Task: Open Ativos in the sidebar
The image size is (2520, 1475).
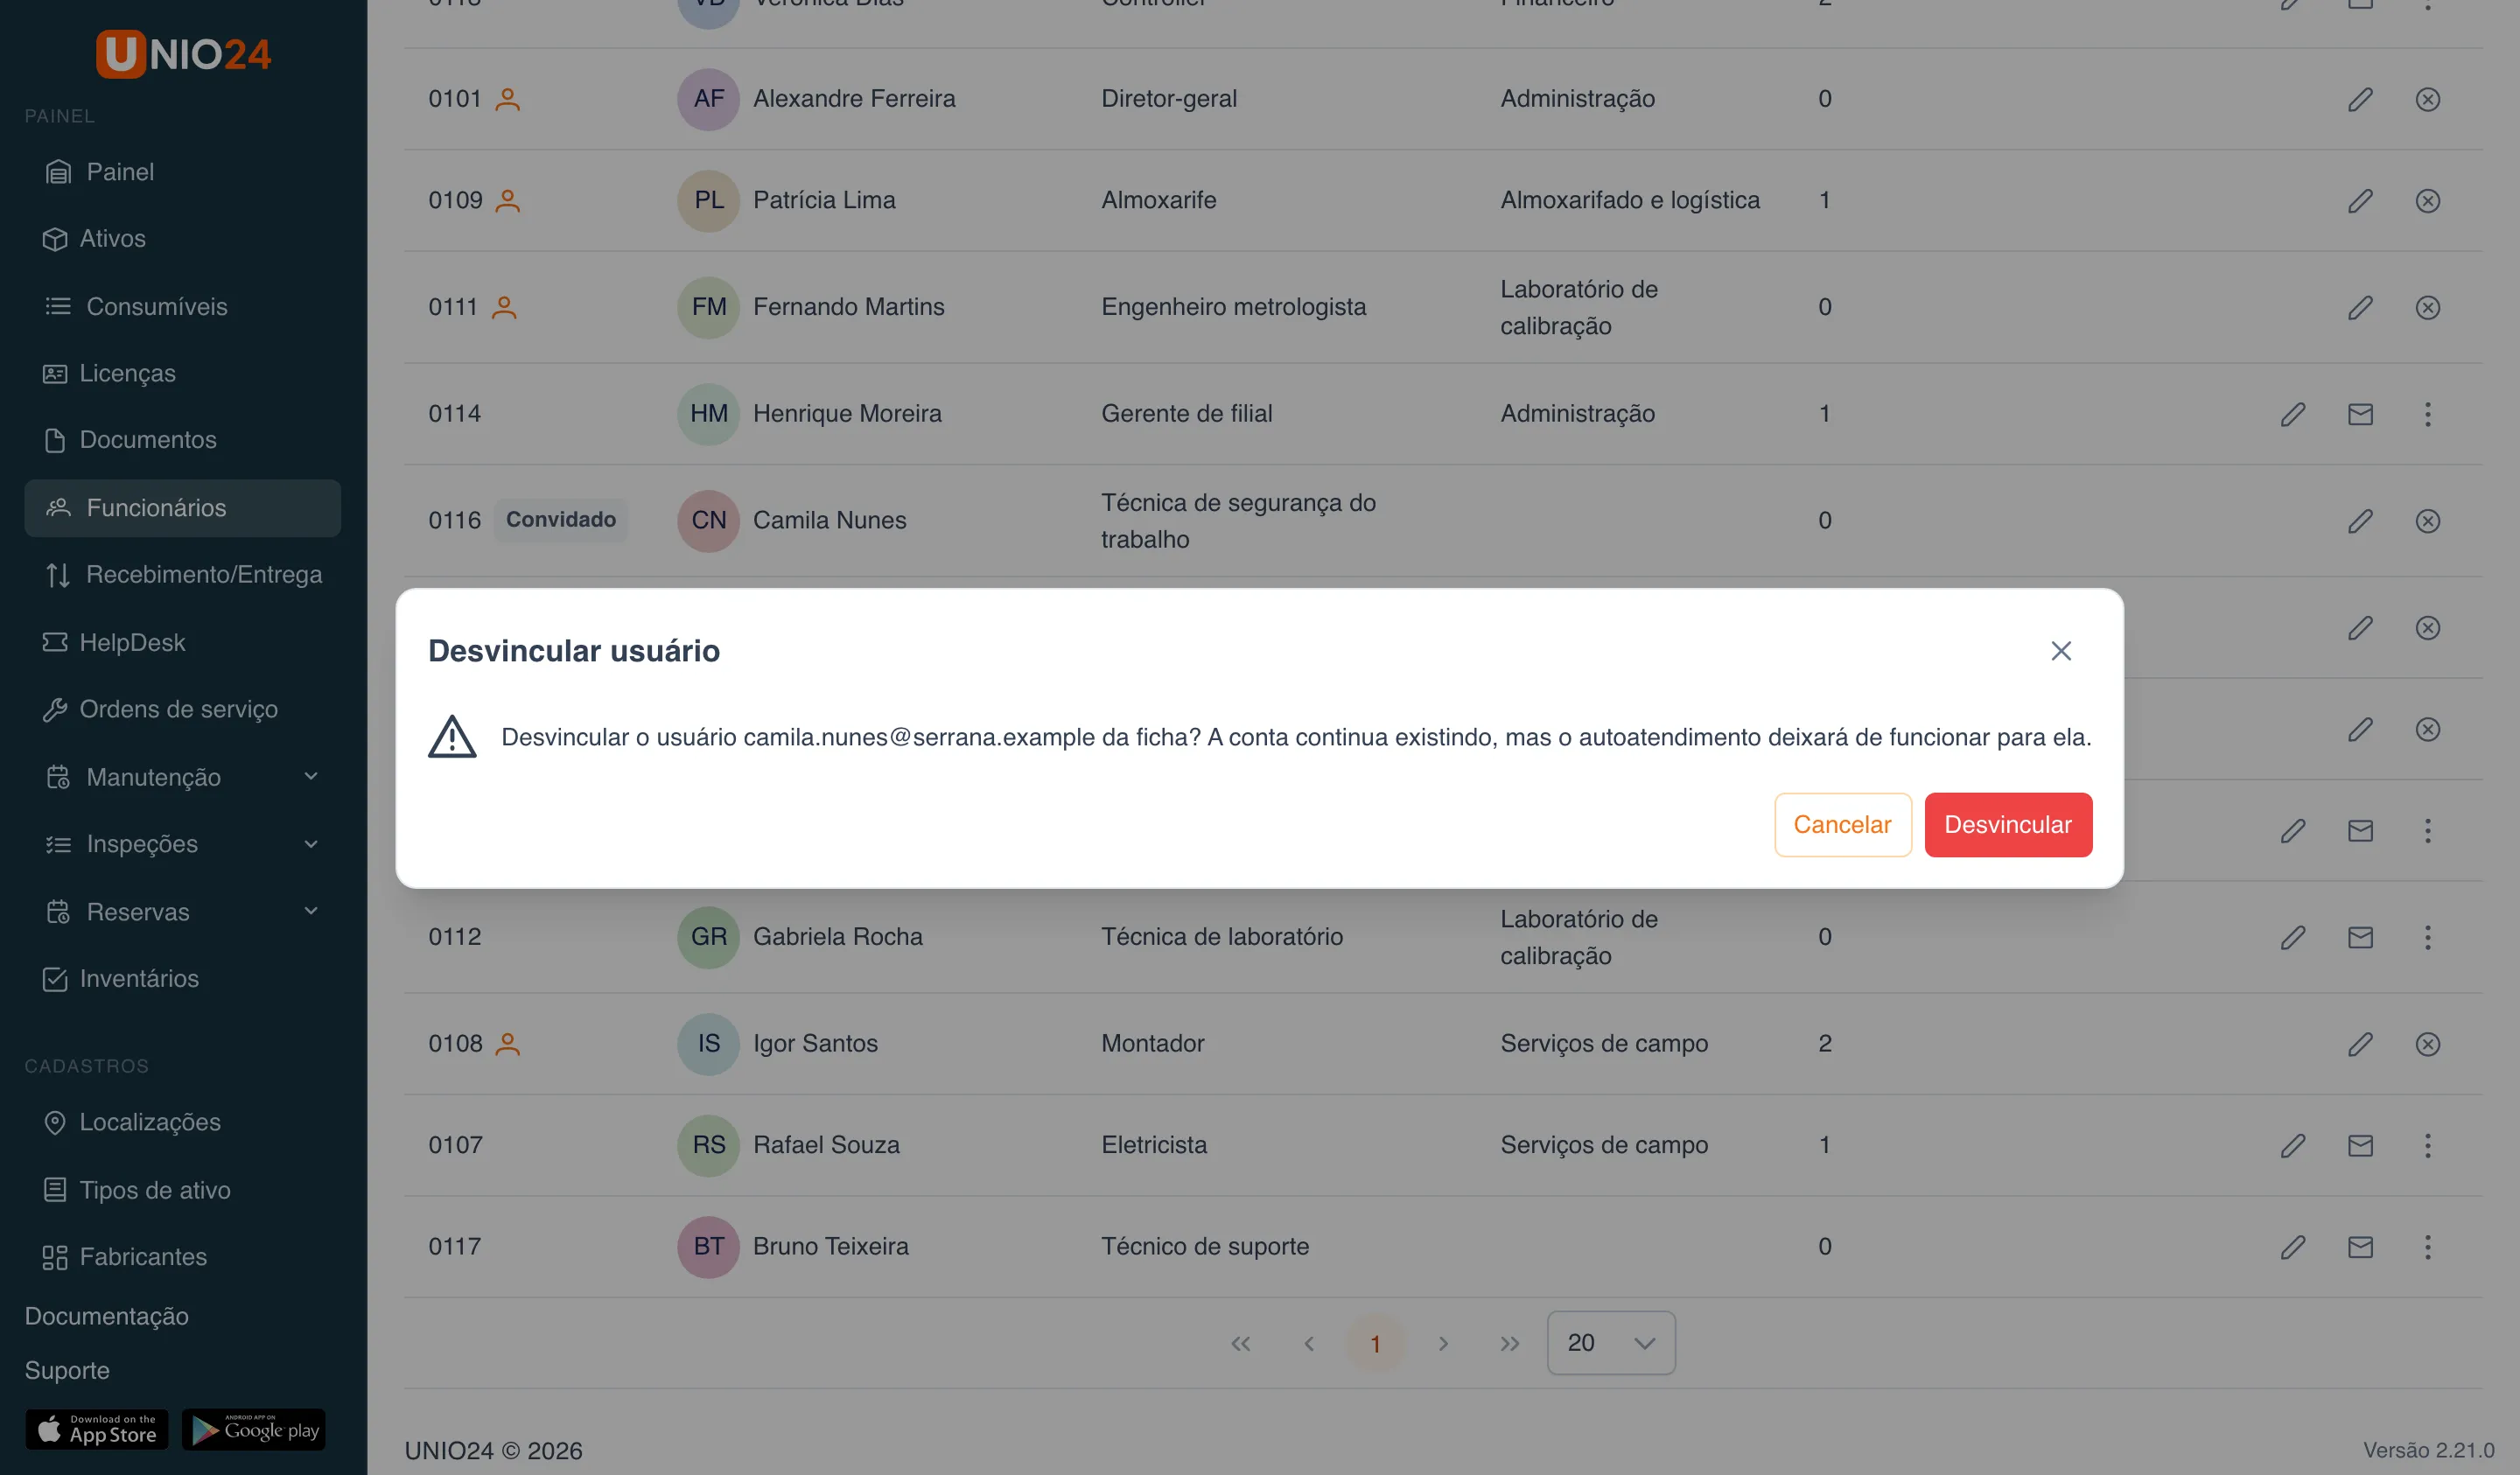Action: (x=182, y=239)
